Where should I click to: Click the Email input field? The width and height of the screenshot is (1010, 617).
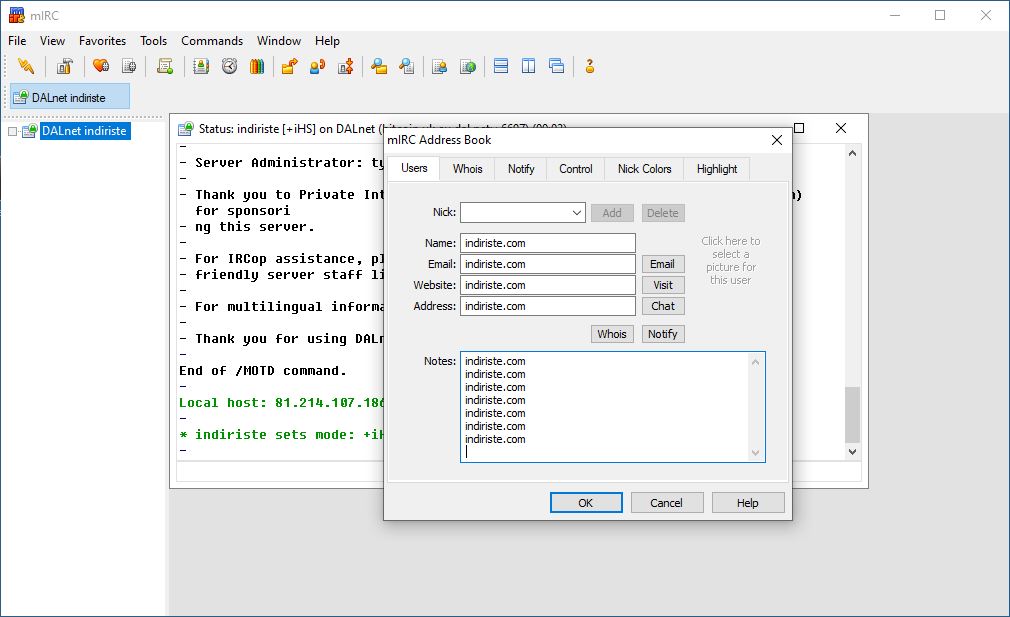pyautogui.click(x=548, y=264)
